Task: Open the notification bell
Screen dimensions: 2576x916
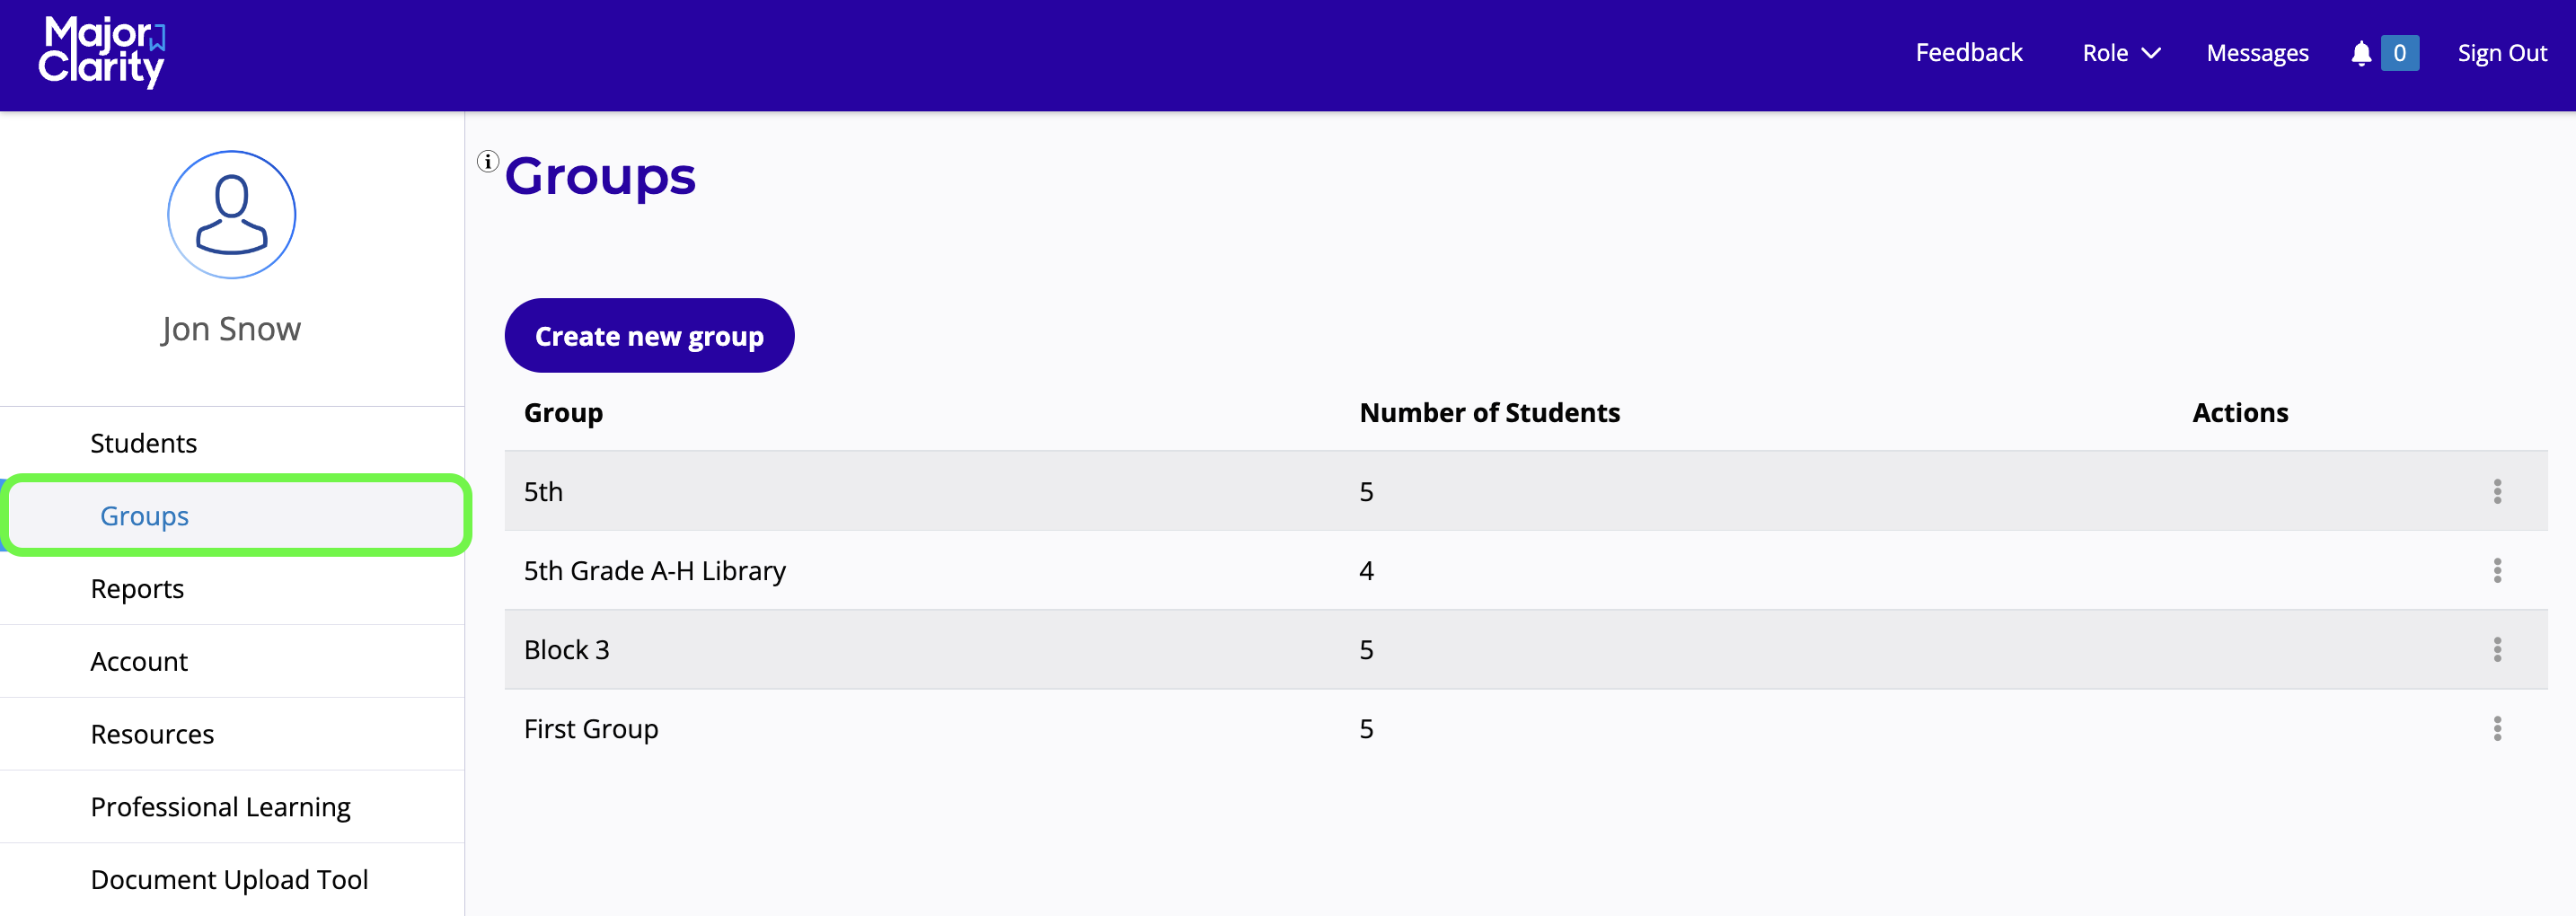Action: [x=2362, y=53]
